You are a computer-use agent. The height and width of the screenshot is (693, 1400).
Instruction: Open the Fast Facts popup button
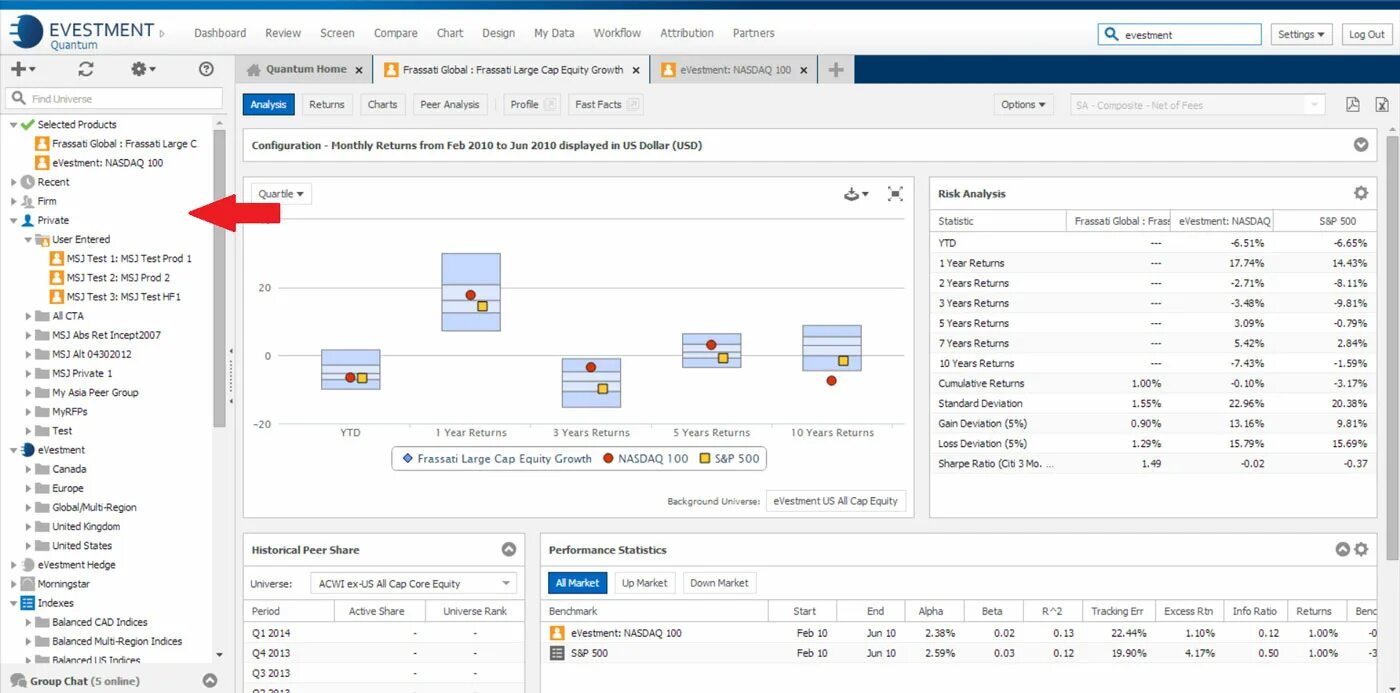point(606,105)
